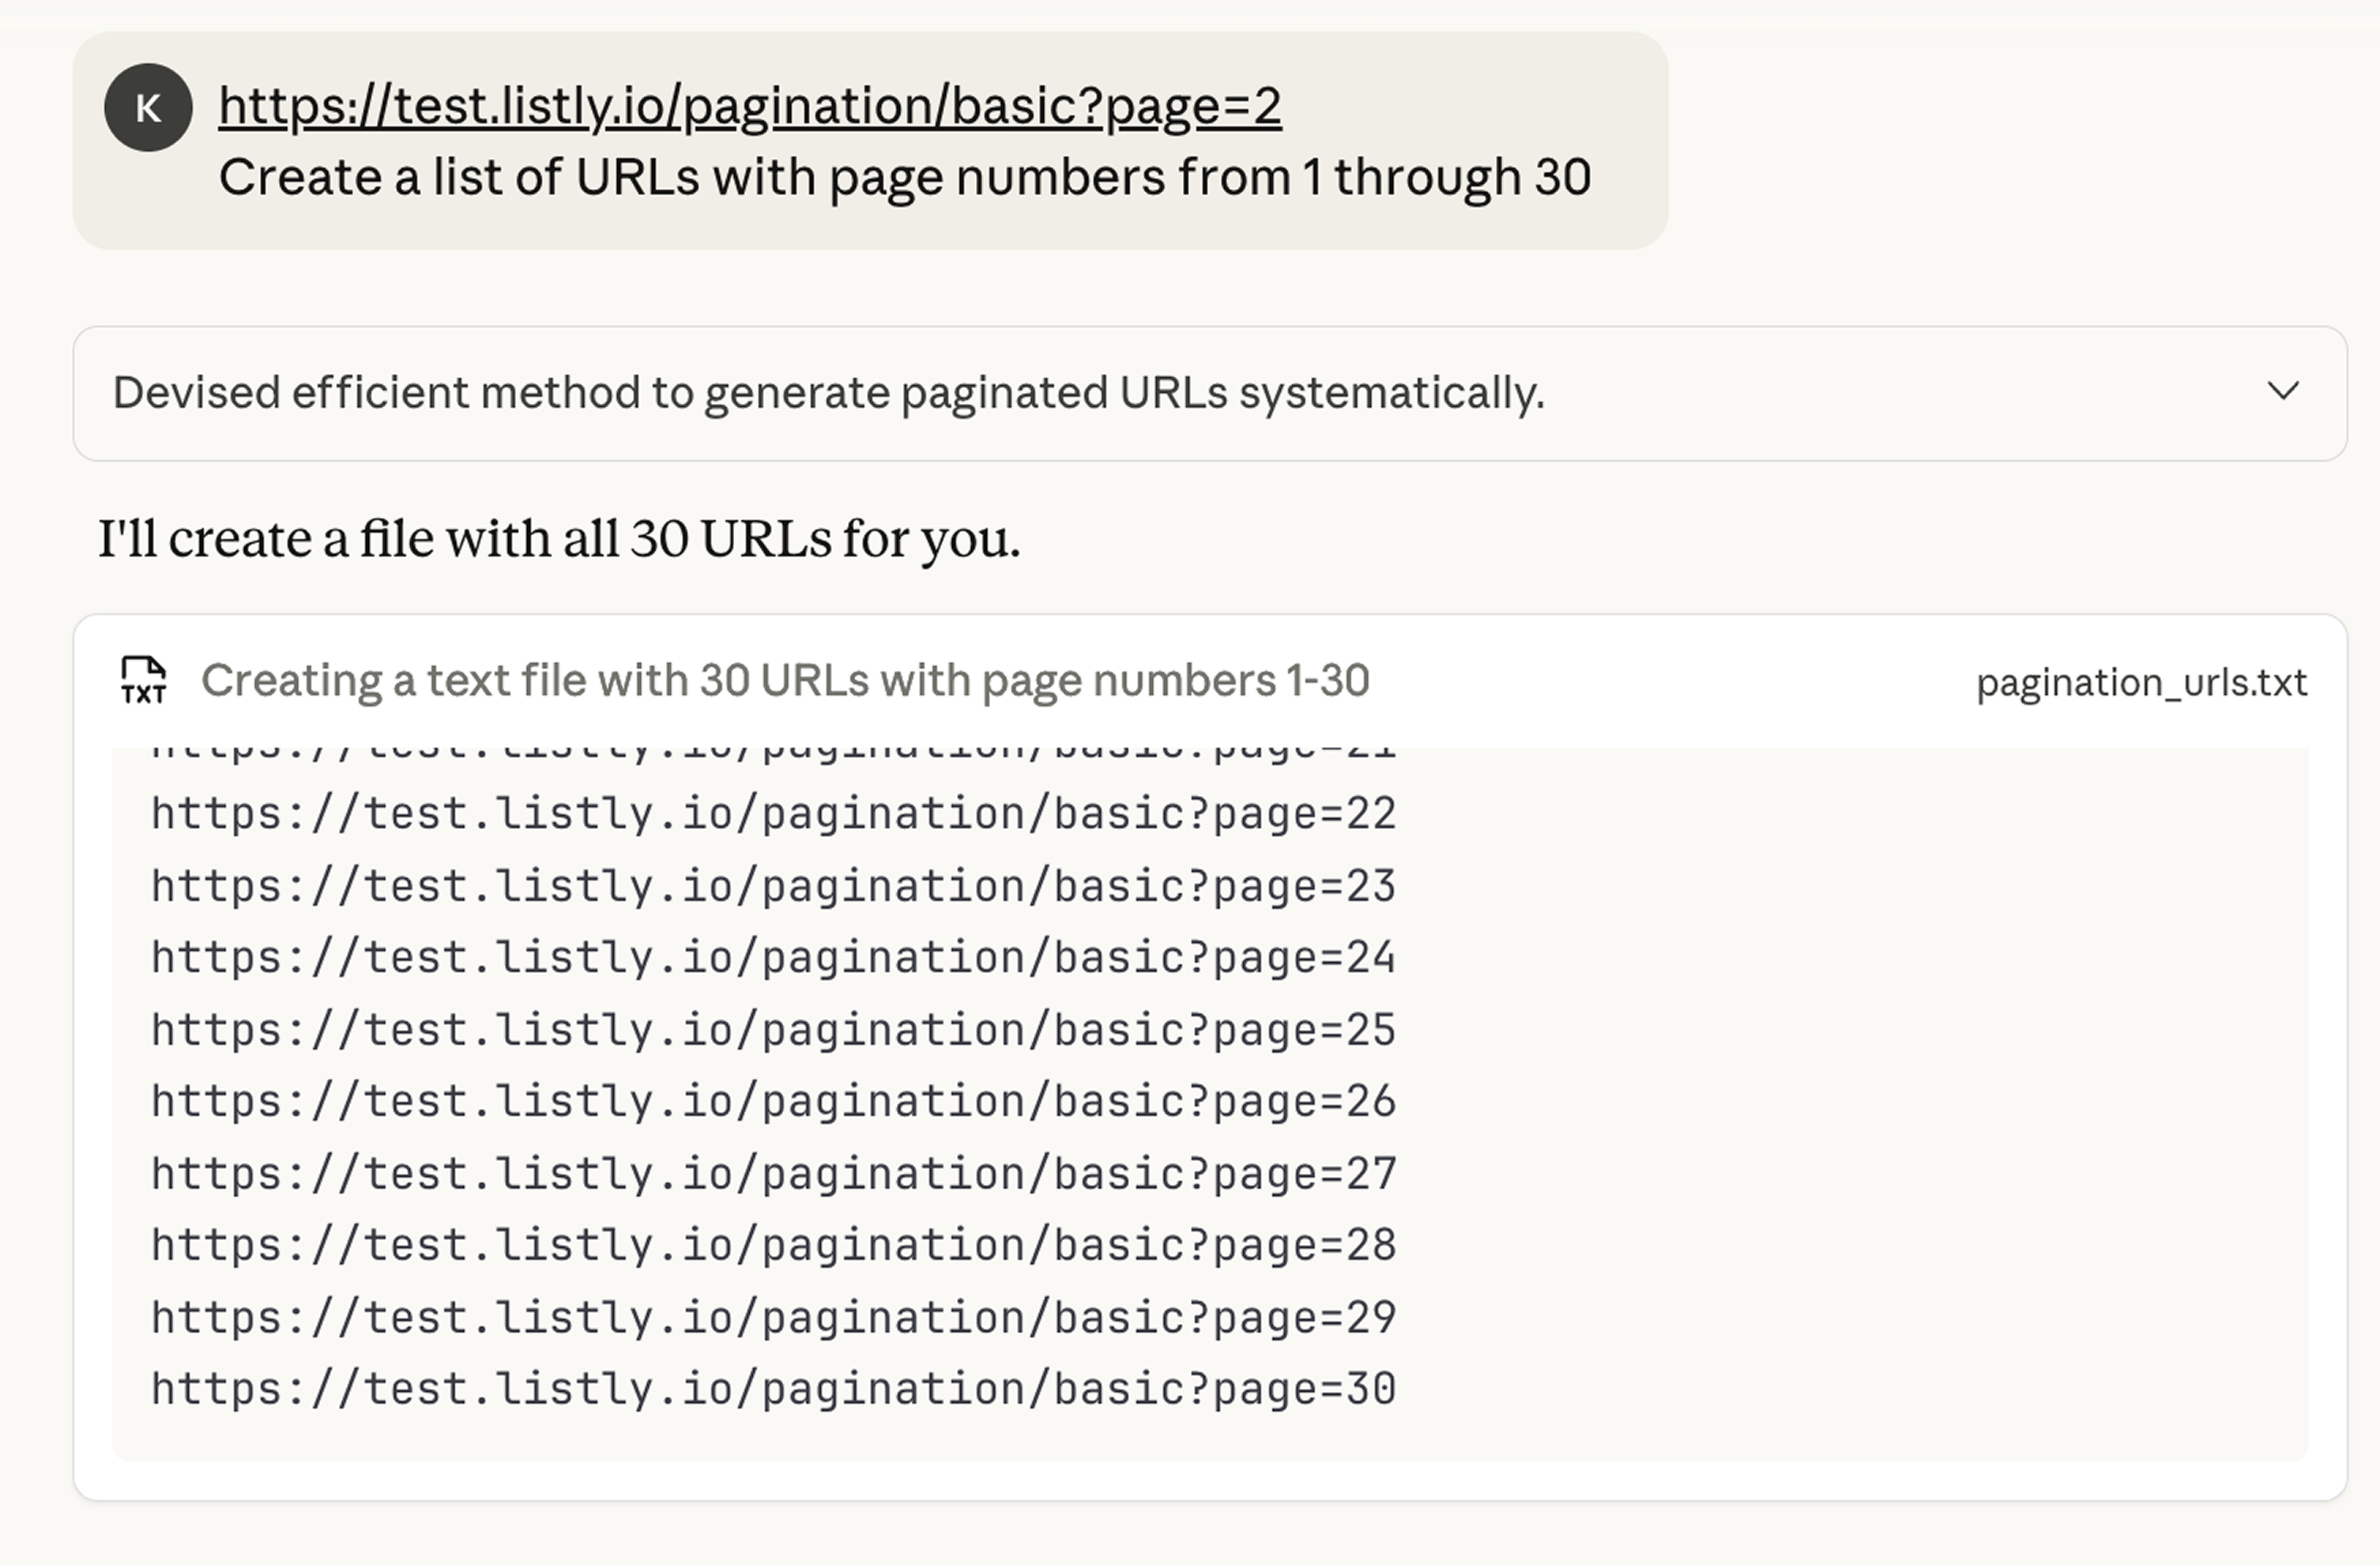
Task: Open the 'Devised efficient method' thought summary
Action: 828,393
